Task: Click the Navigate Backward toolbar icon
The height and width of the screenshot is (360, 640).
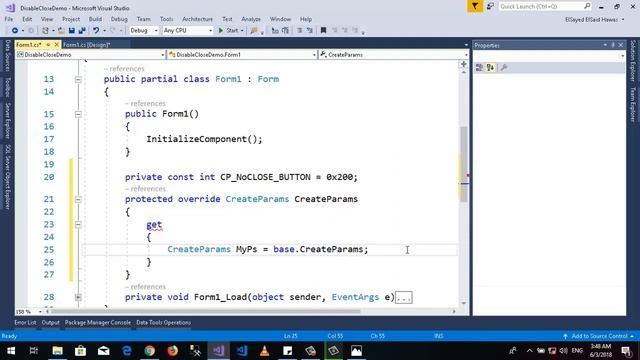Action: tap(15, 31)
